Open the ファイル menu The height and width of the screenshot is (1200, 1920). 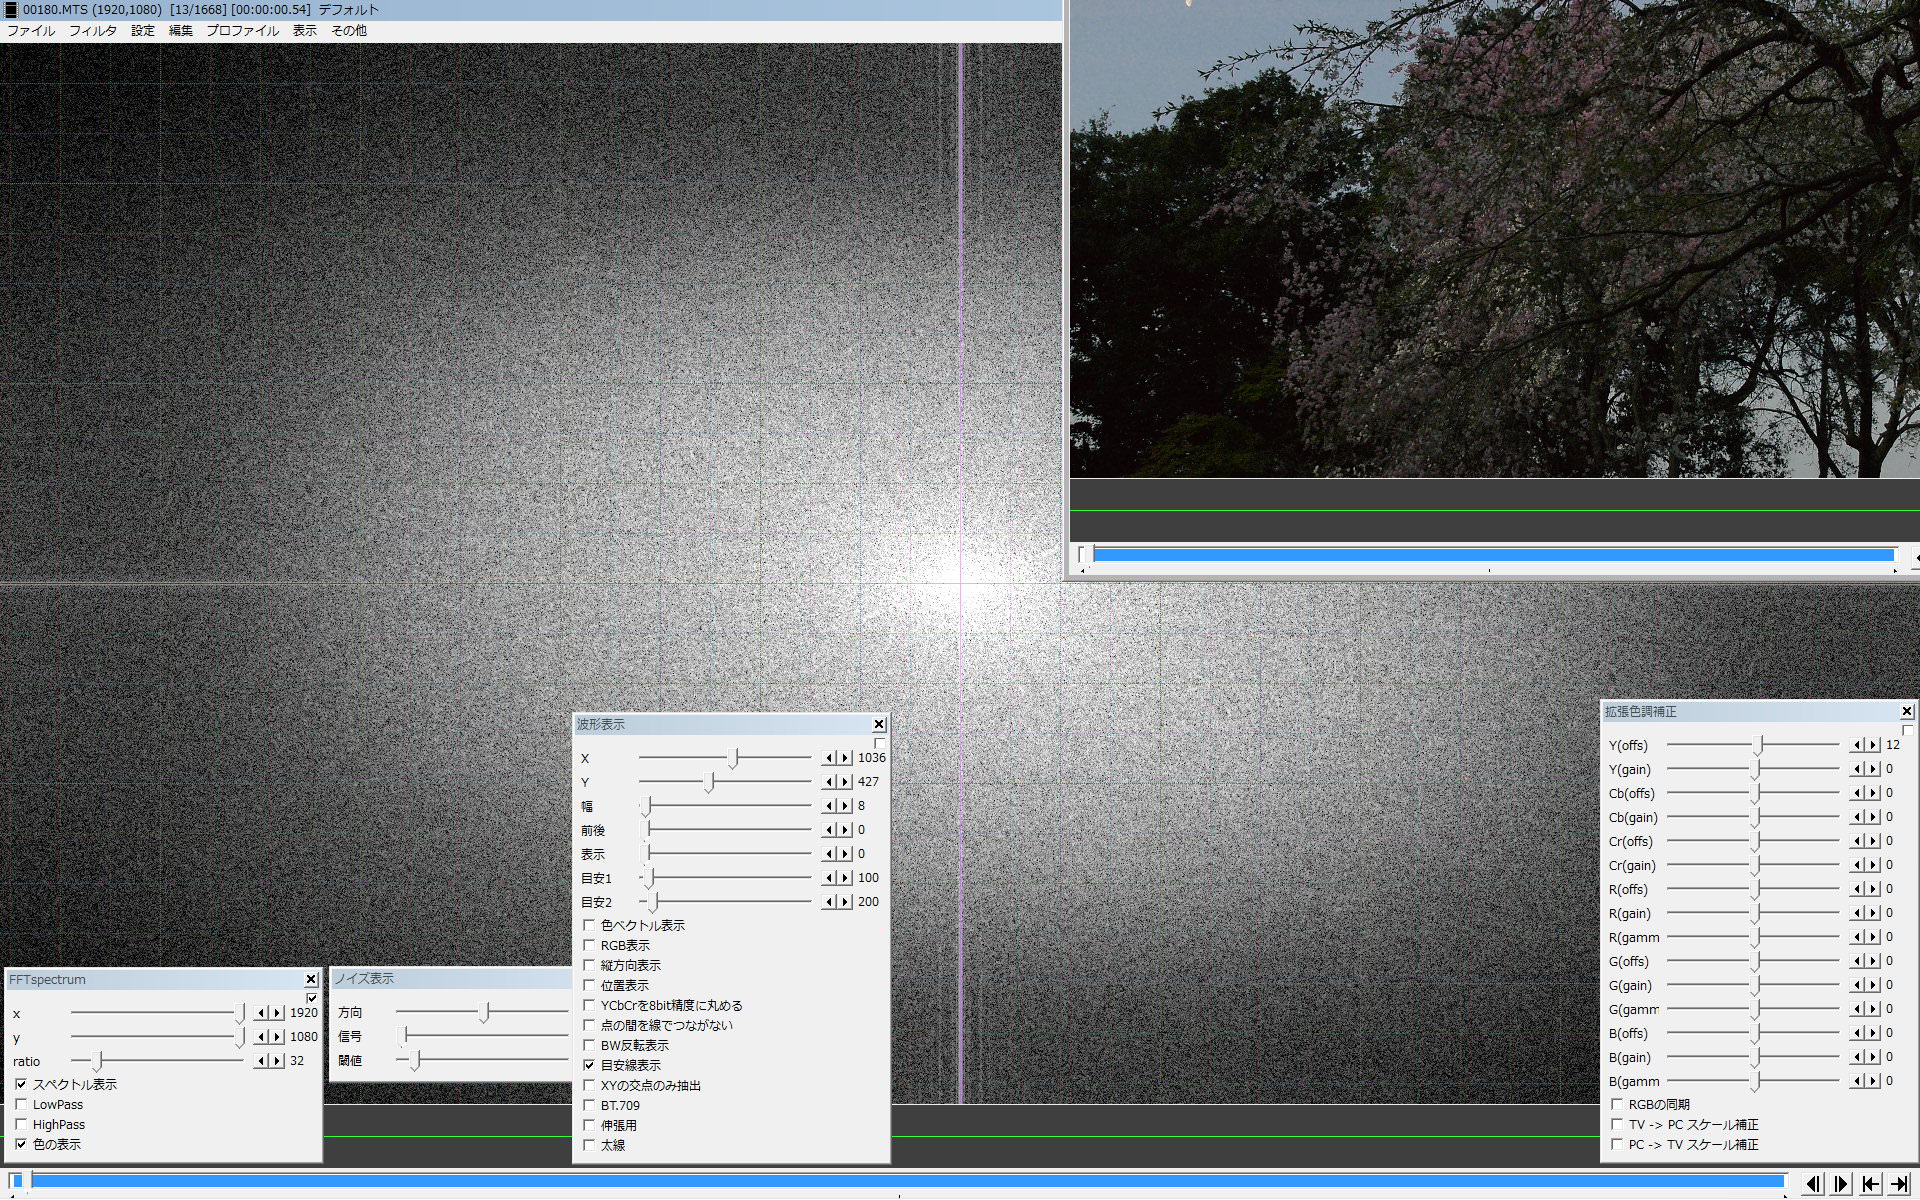31,31
